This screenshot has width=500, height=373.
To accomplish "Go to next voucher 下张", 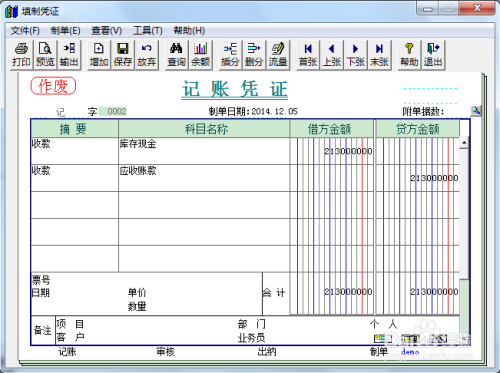I will (356, 55).
